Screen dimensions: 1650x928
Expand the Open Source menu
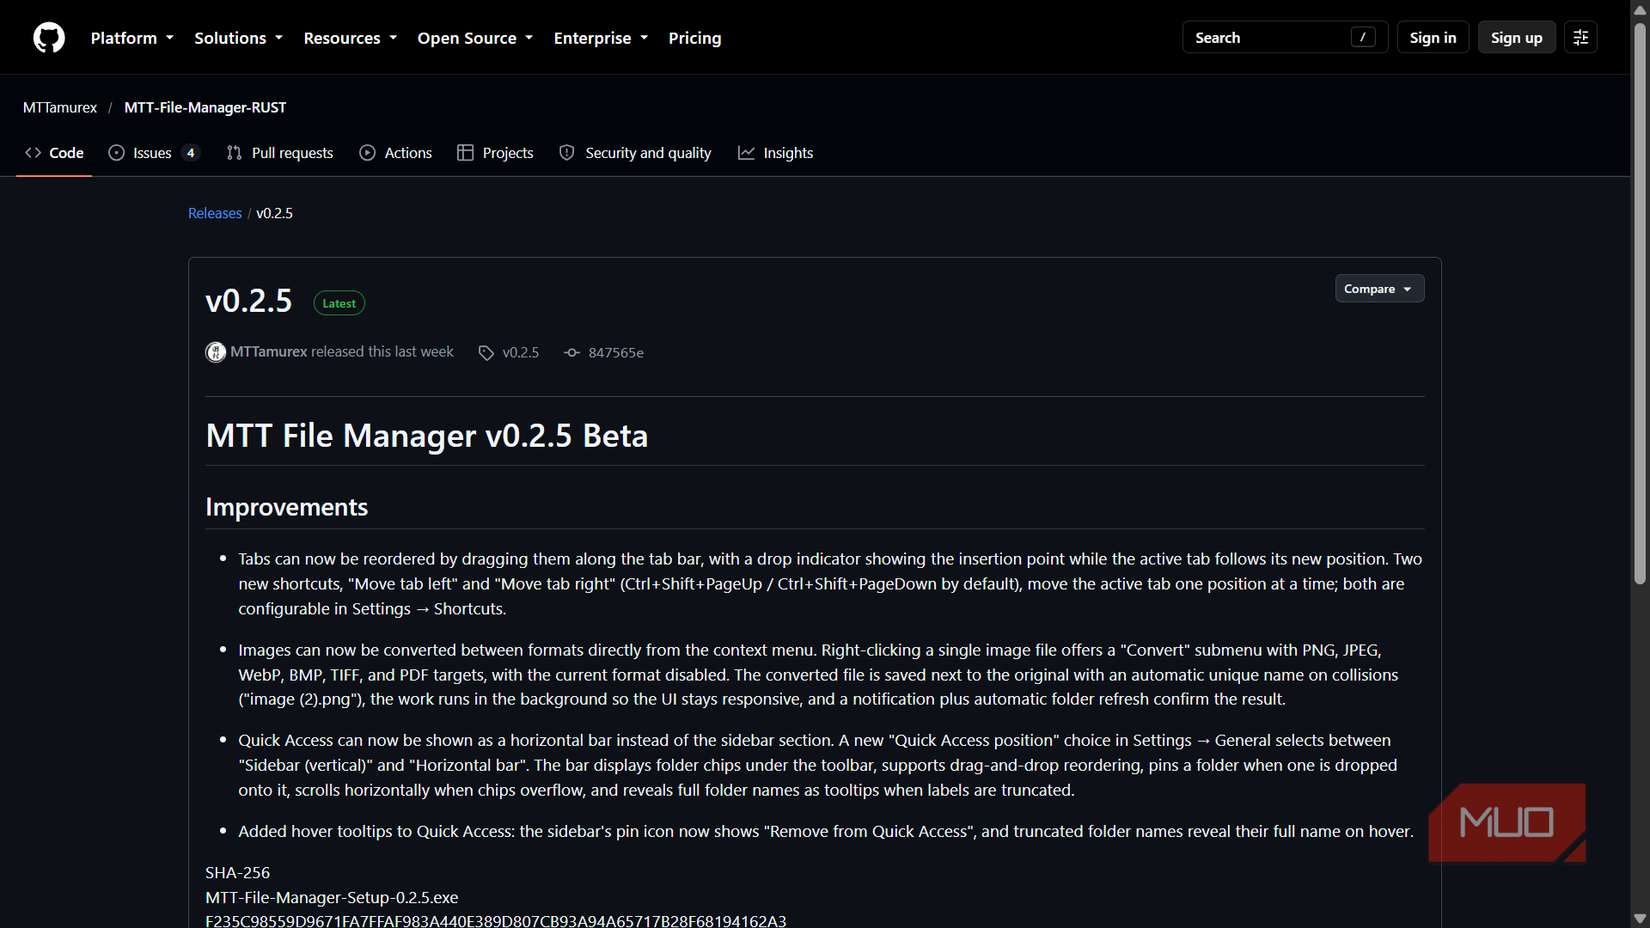[475, 38]
